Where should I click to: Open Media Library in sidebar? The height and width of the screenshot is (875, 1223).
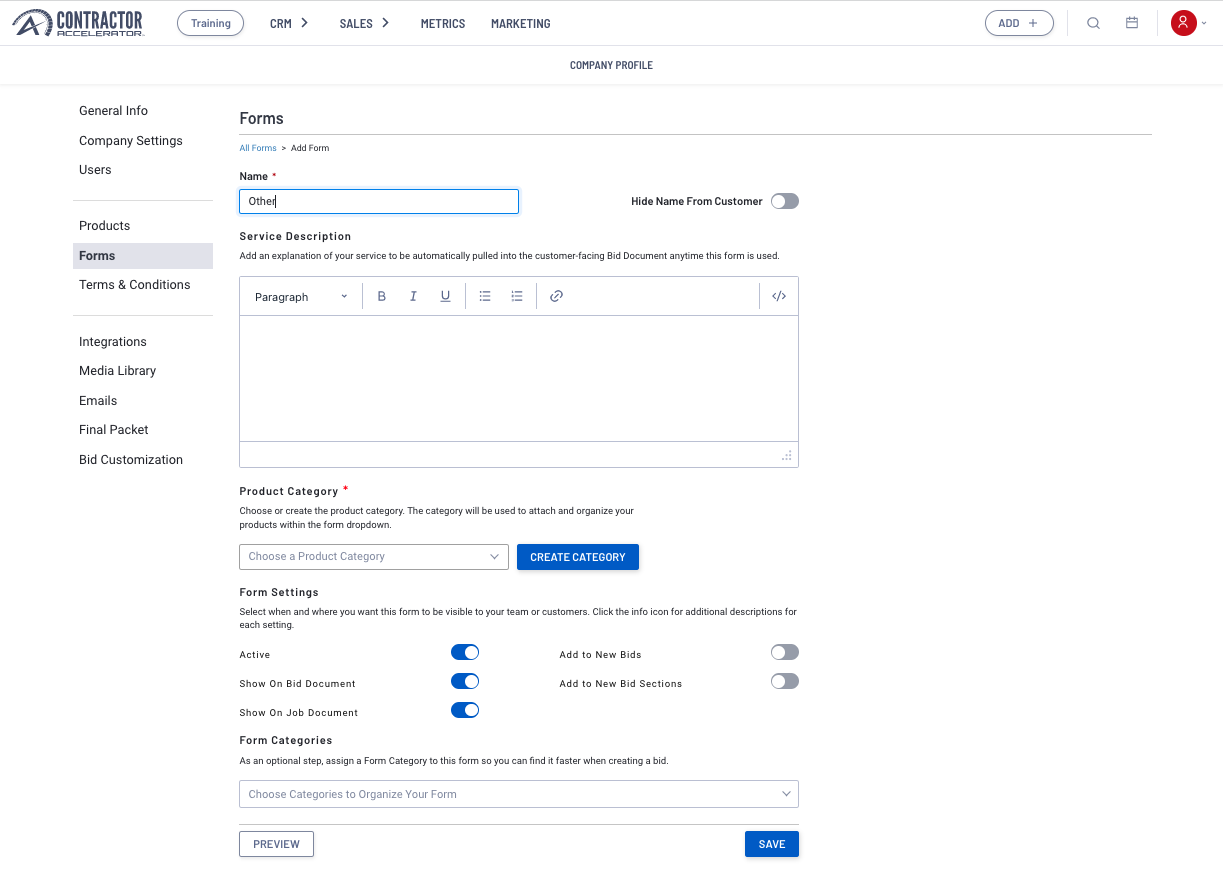pyautogui.click(x=118, y=371)
